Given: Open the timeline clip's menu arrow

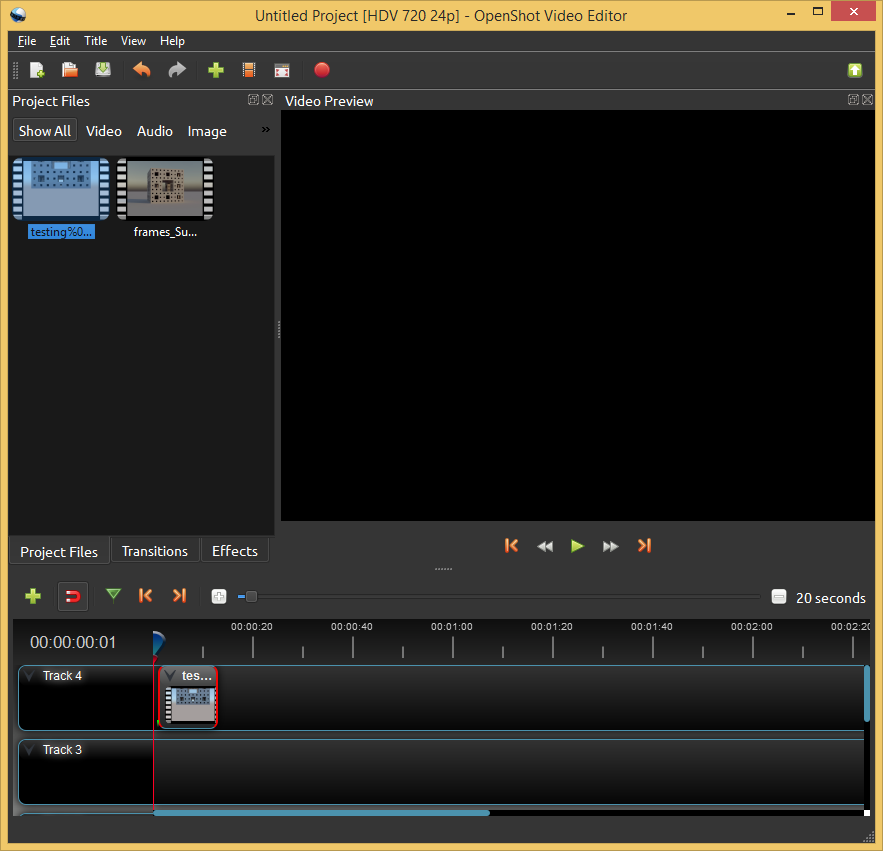Looking at the screenshot, I should (170, 675).
